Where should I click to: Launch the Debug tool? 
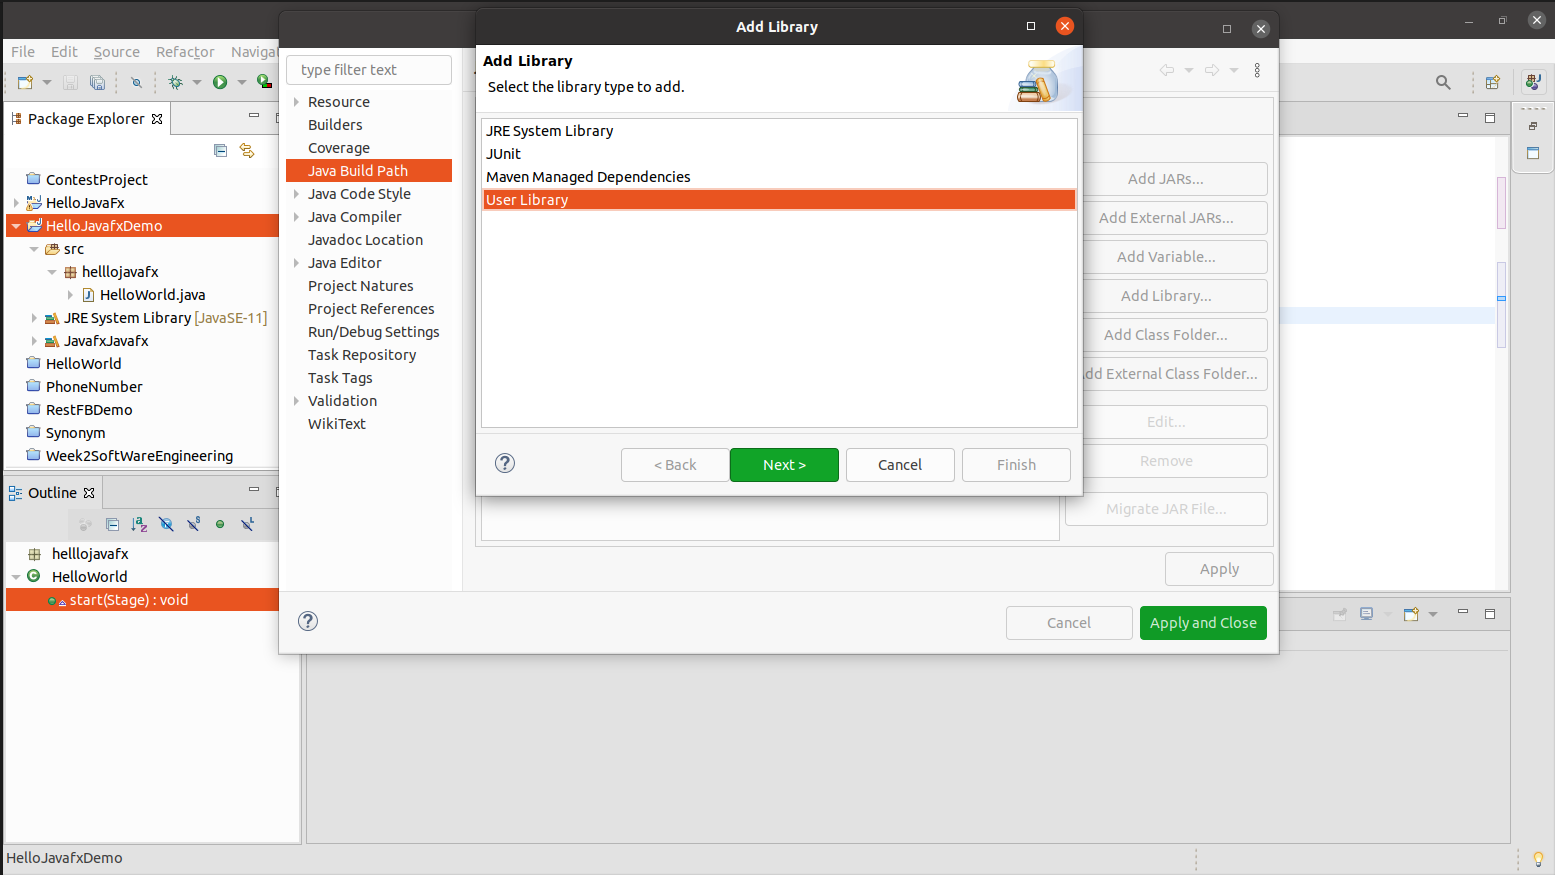click(x=176, y=82)
